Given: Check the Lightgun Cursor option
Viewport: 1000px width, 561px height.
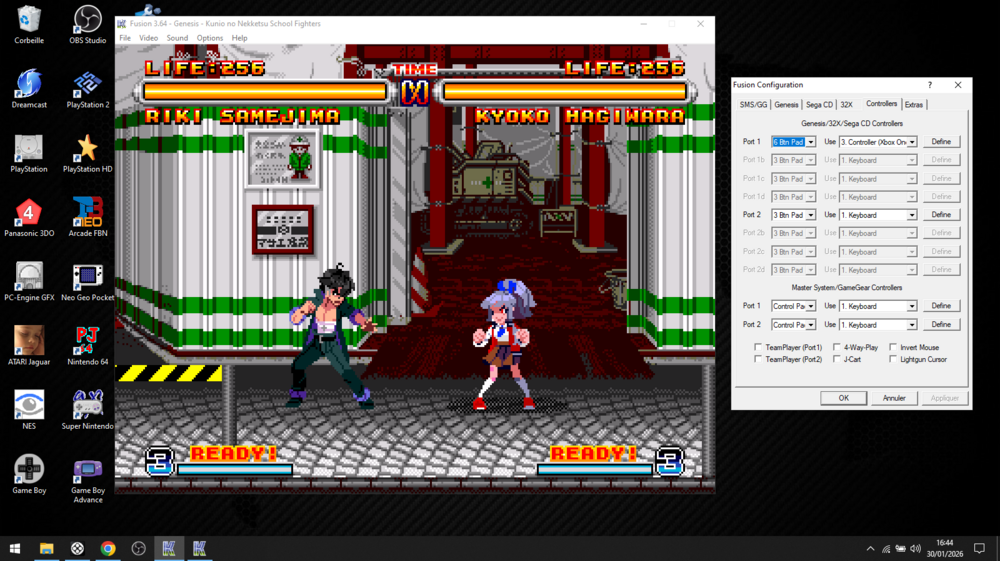Looking at the screenshot, I should click(x=893, y=359).
